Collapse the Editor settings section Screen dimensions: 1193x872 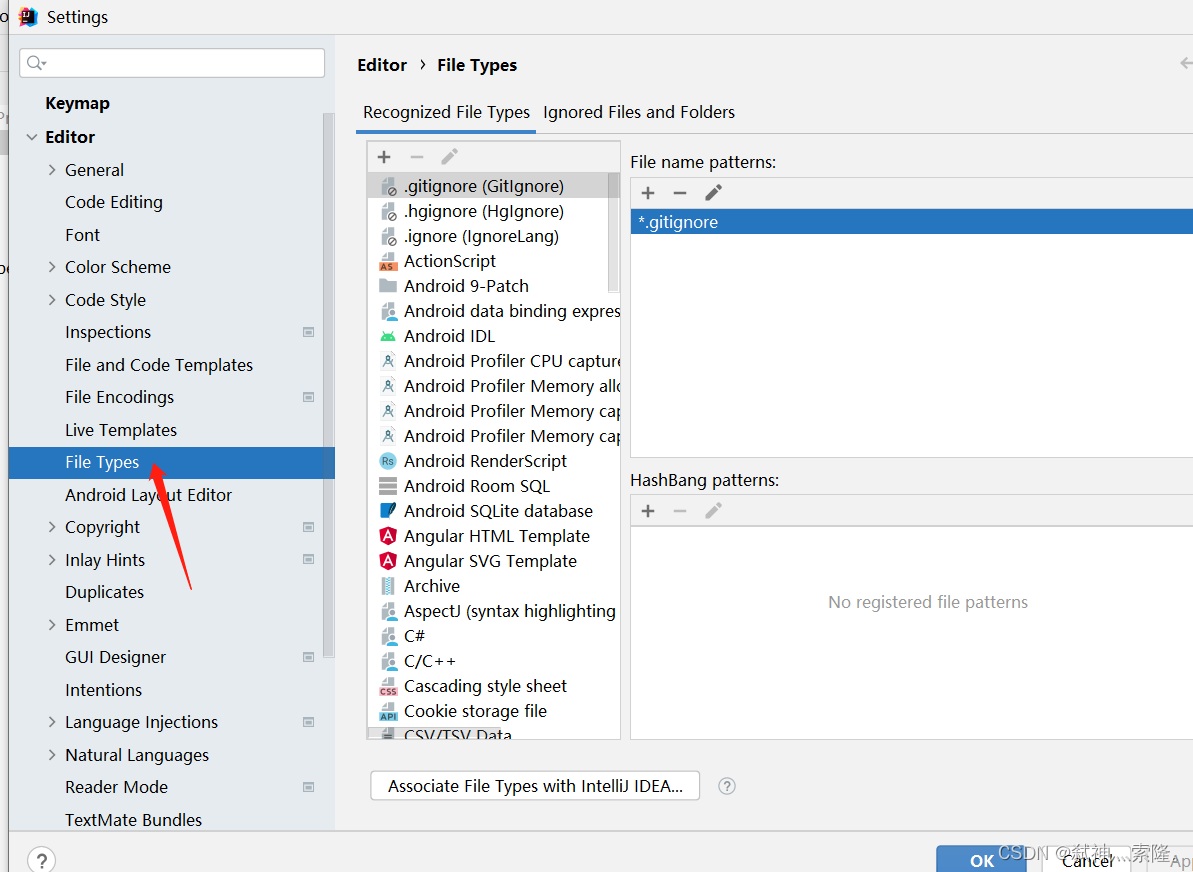coord(32,137)
